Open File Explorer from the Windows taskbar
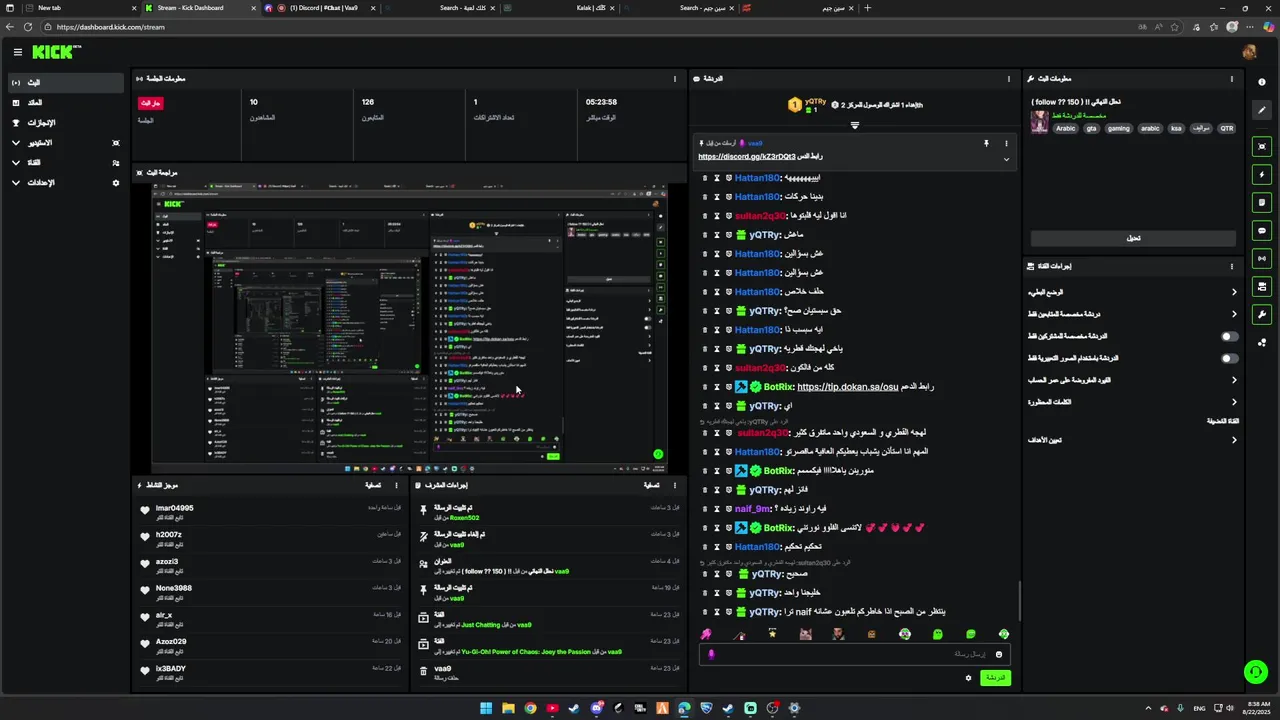The height and width of the screenshot is (720, 1280). tap(508, 708)
